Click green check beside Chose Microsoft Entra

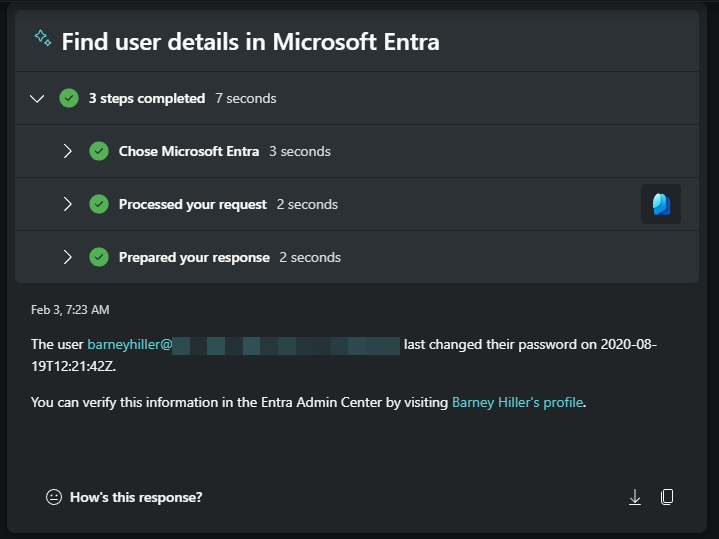coord(99,151)
